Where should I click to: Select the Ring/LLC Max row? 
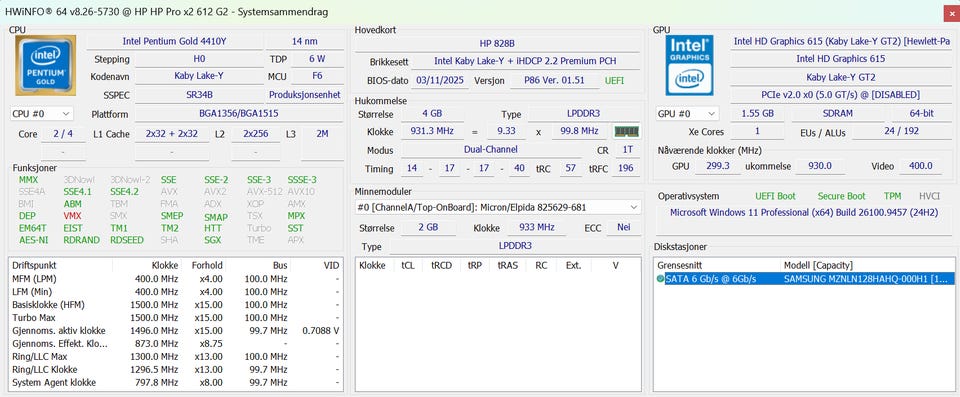click(175, 357)
